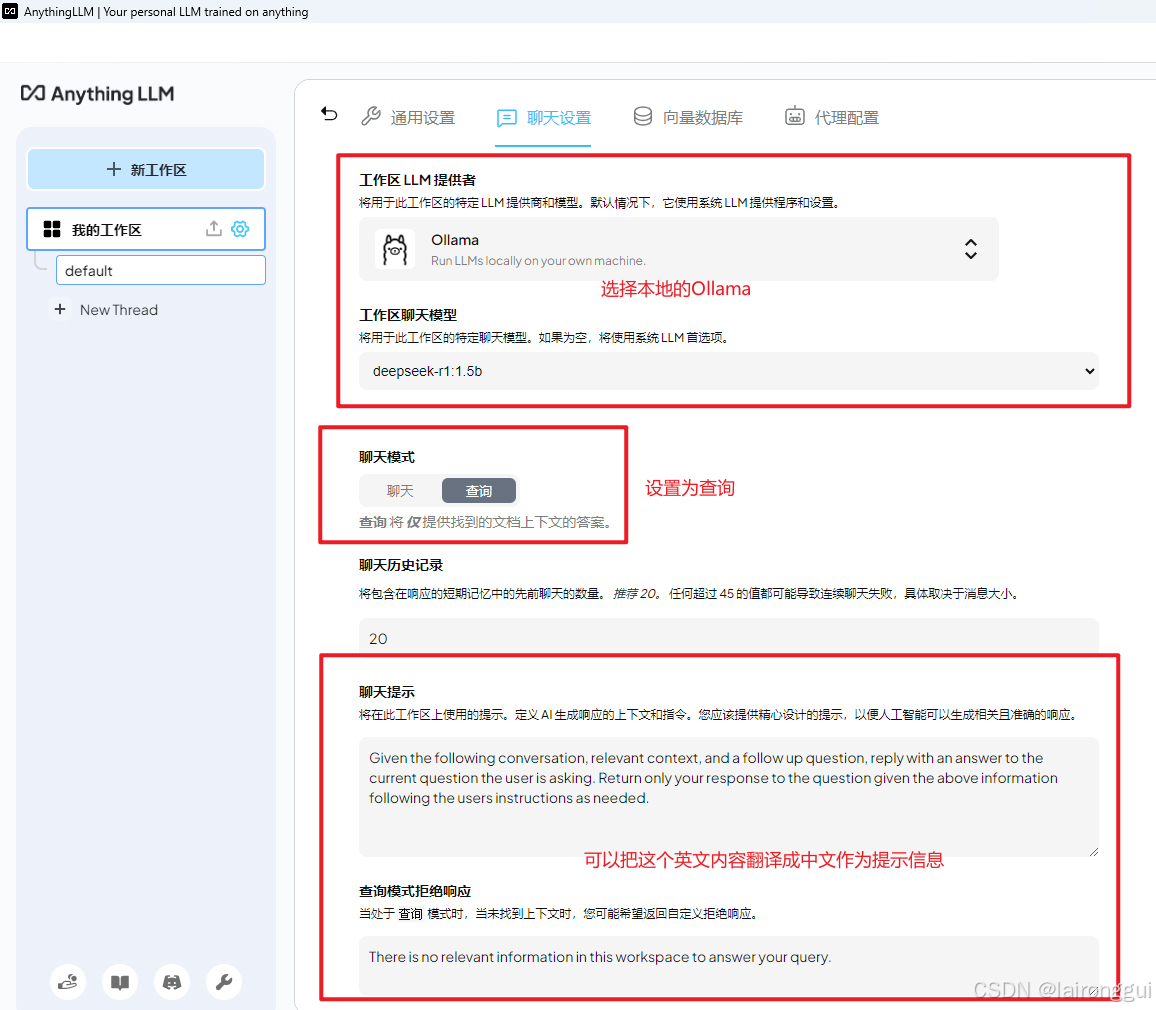The height and width of the screenshot is (1010, 1156).
Task: Click the 新工作区 button
Action: [x=146, y=170]
